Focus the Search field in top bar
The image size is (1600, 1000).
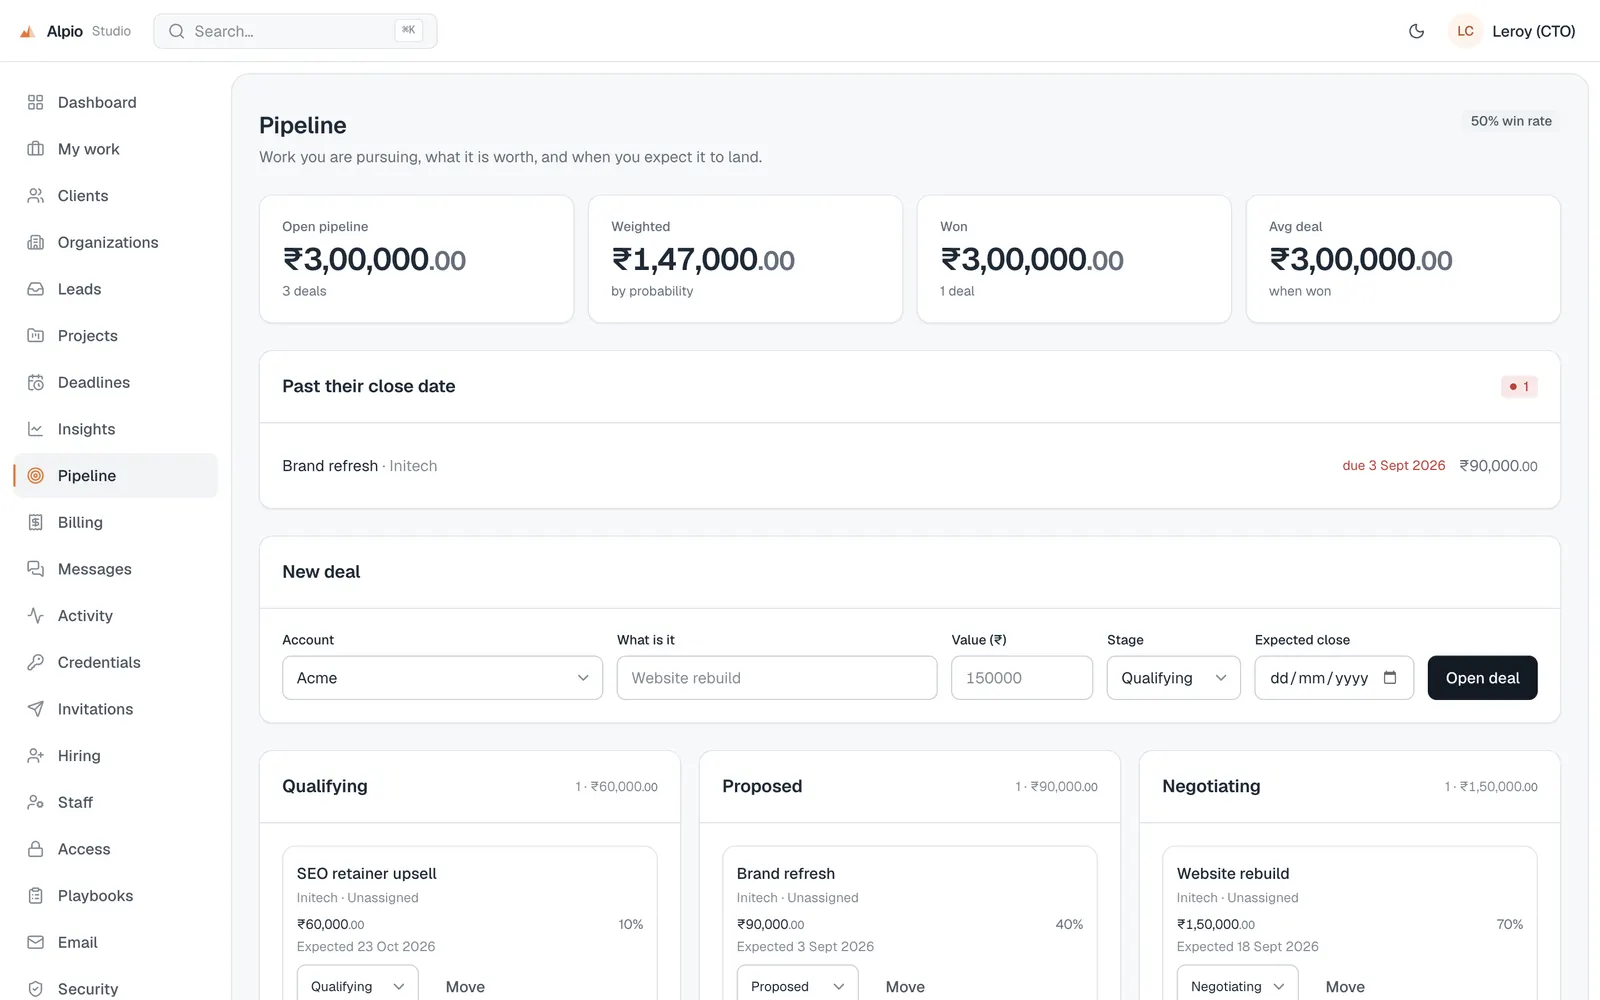pyautogui.click(x=295, y=31)
